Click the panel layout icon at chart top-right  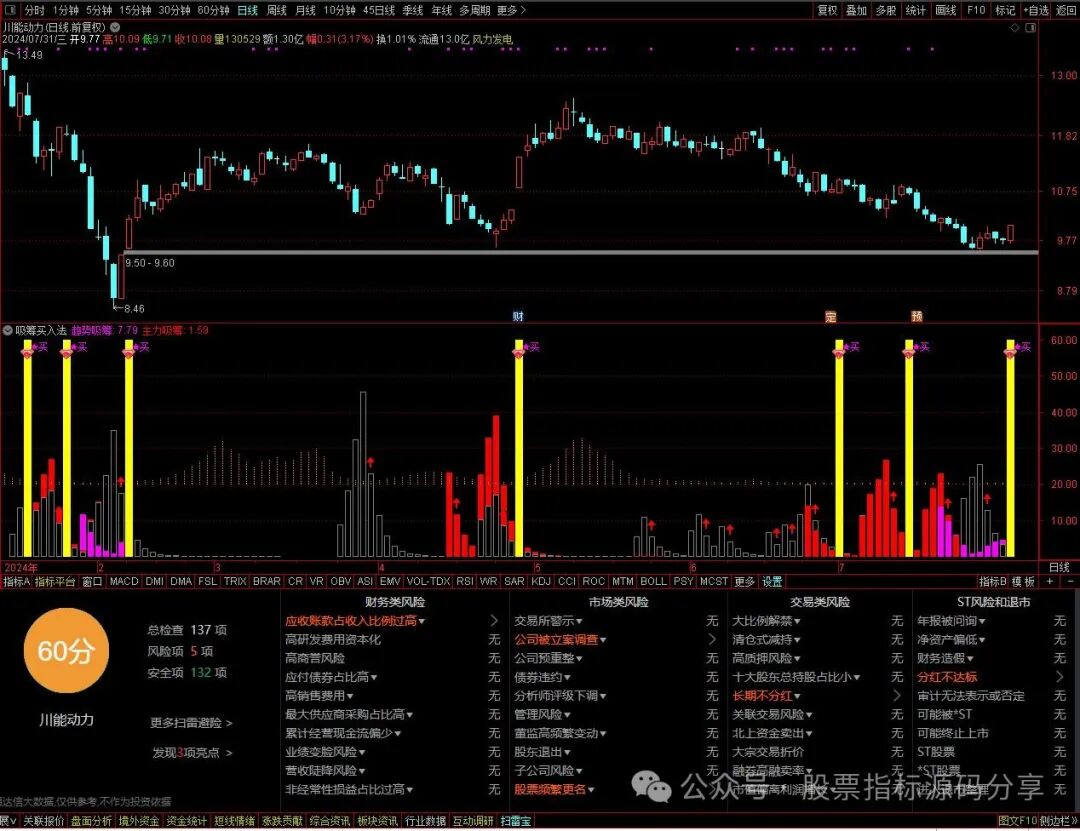[x=1030, y=28]
